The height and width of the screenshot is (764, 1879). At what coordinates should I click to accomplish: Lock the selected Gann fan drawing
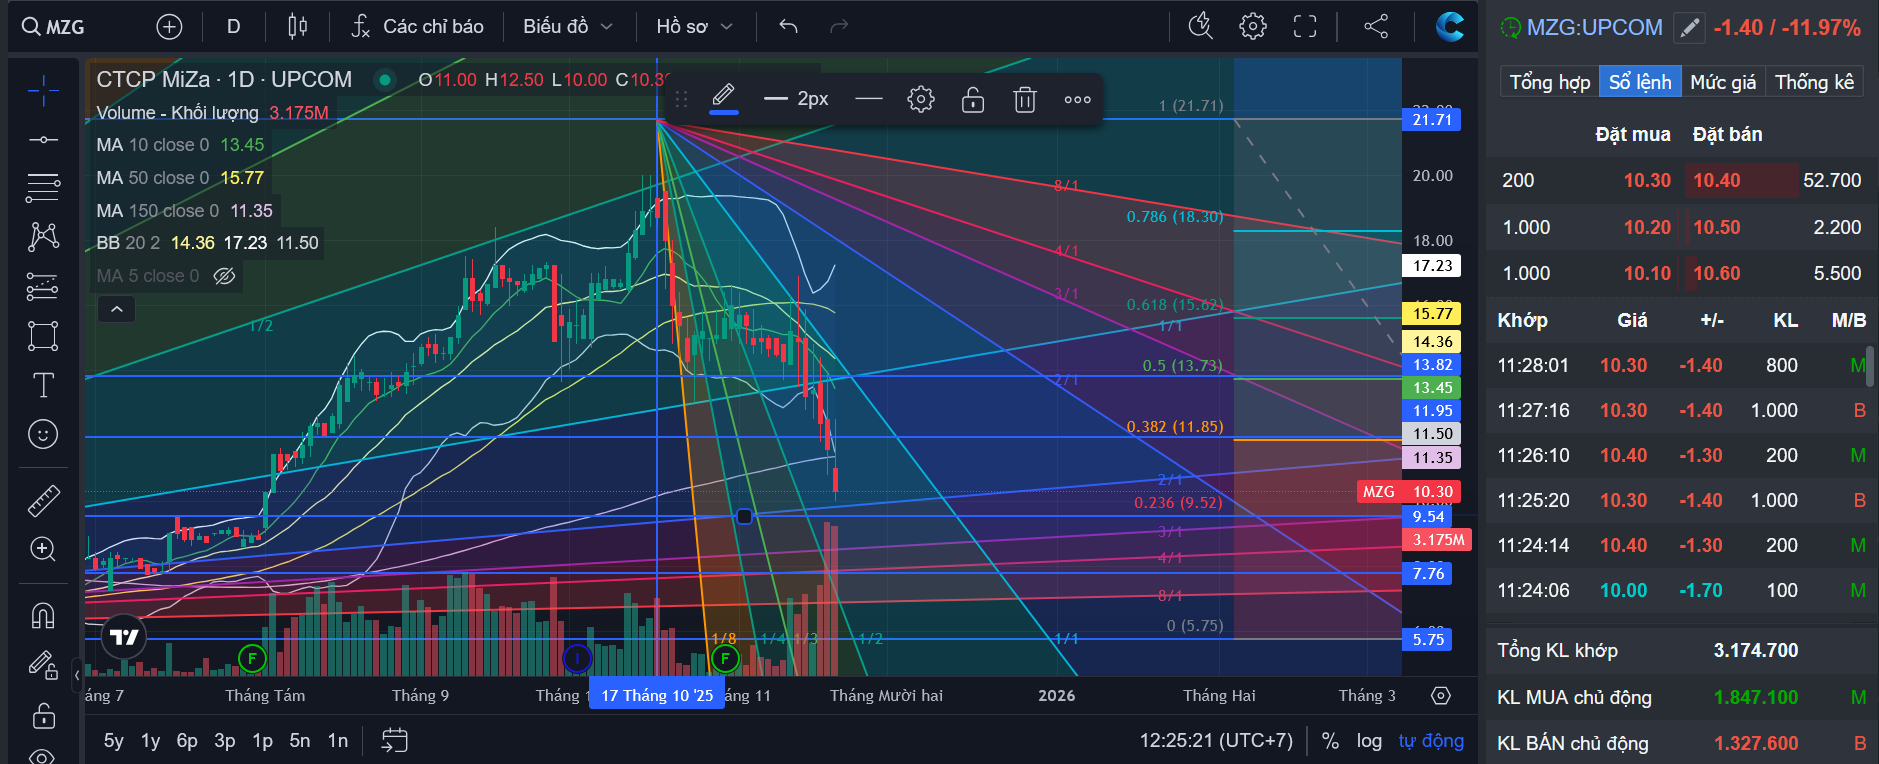(973, 99)
